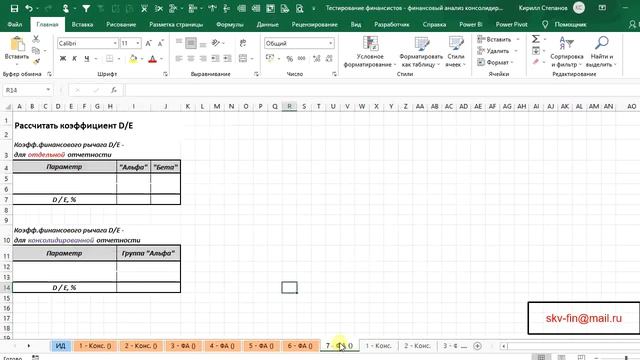
Task: Apply the red font color A
Action: click(x=153, y=59)
